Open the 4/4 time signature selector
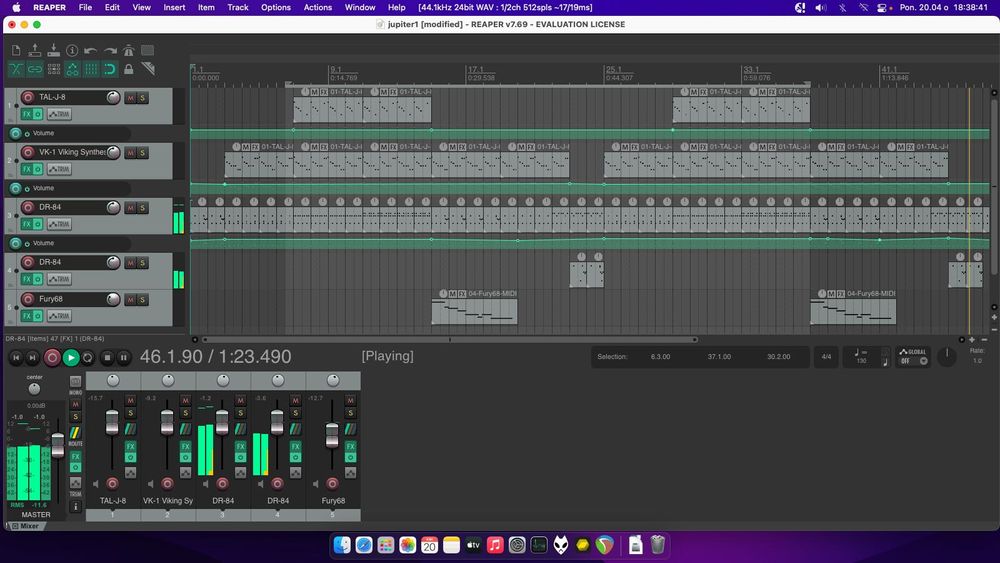Image resolution: width=1000 pixels, height=563 pixels. pyautogui.click(x=826, y=356)
